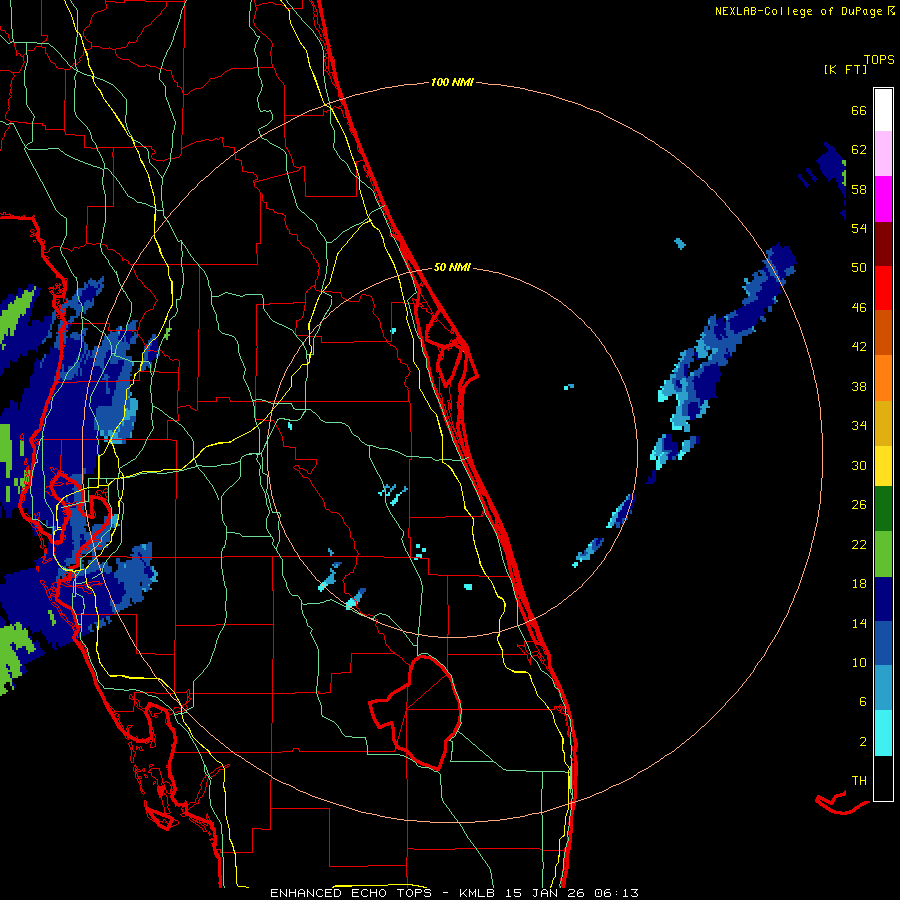Click the Enhanced Echo Tops KMLB caption

(x=454, y=893)
